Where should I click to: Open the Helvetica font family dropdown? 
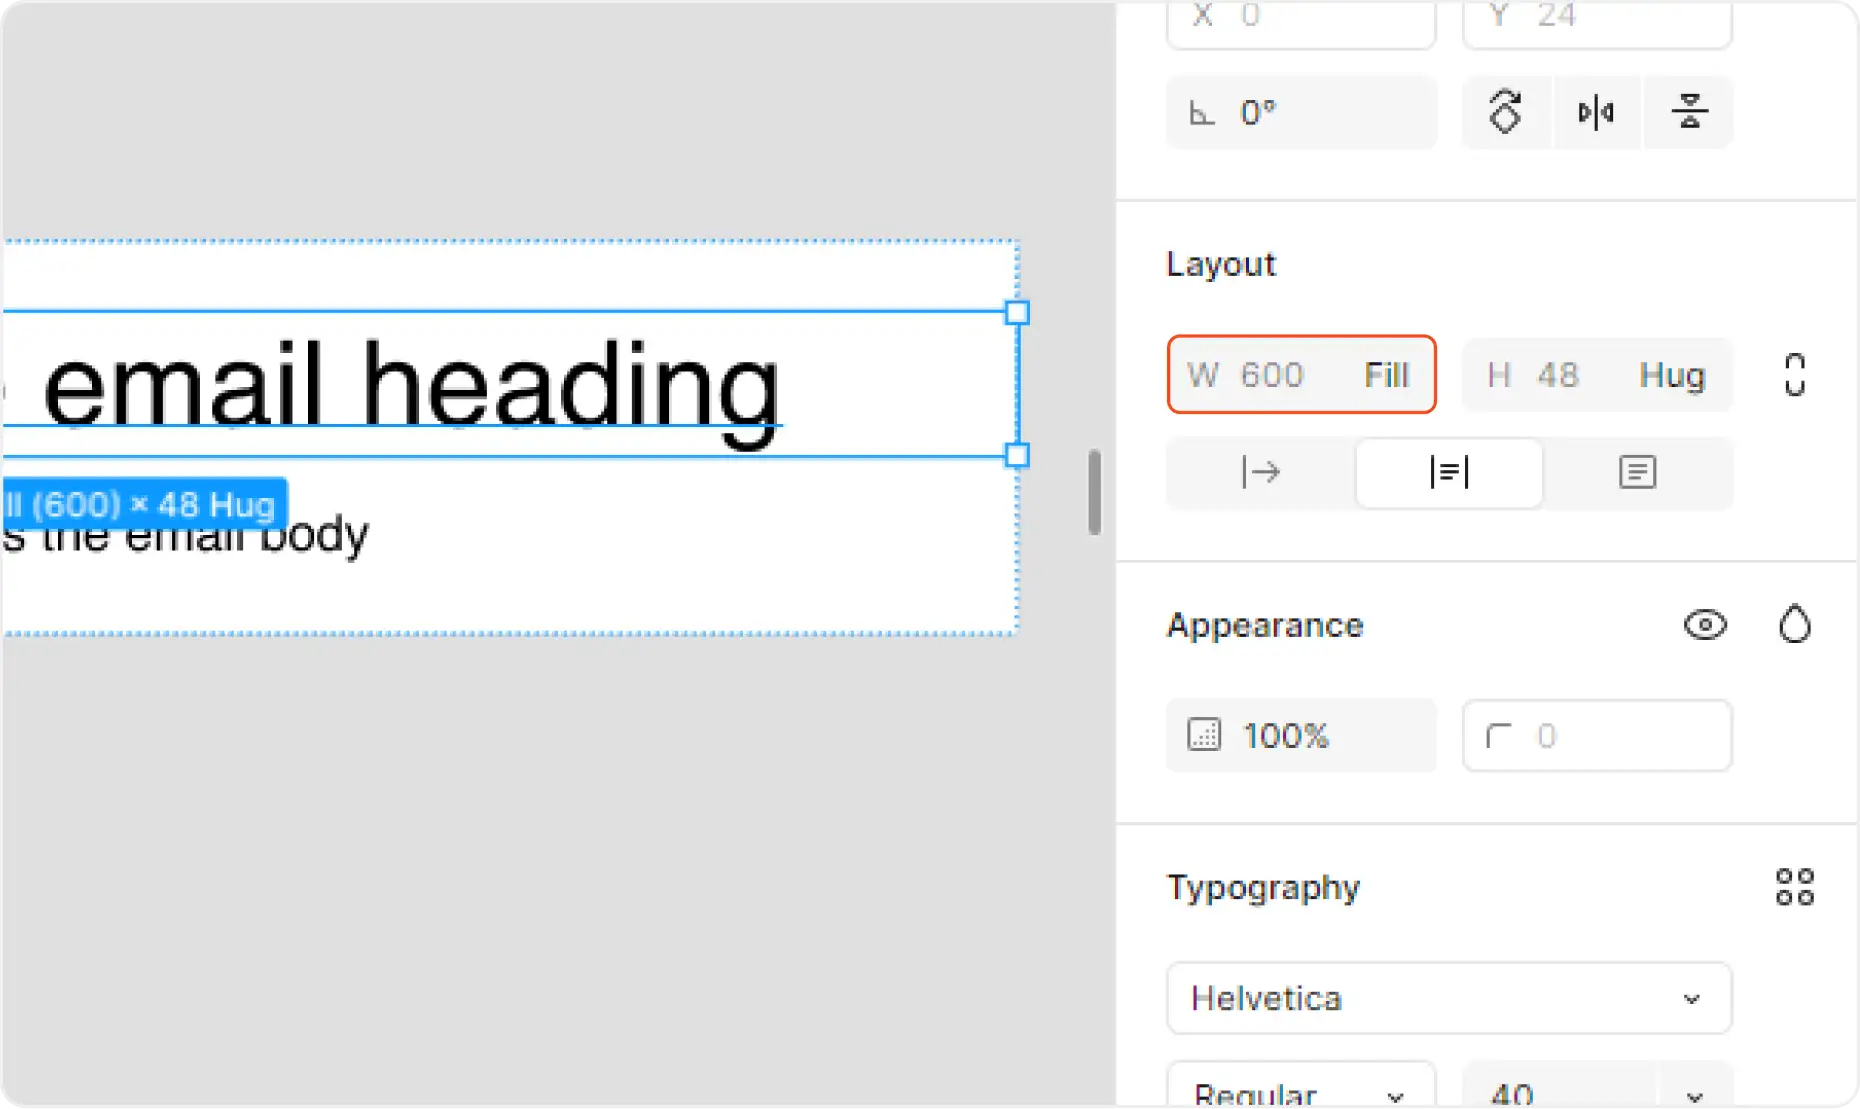click(1448, 998)
